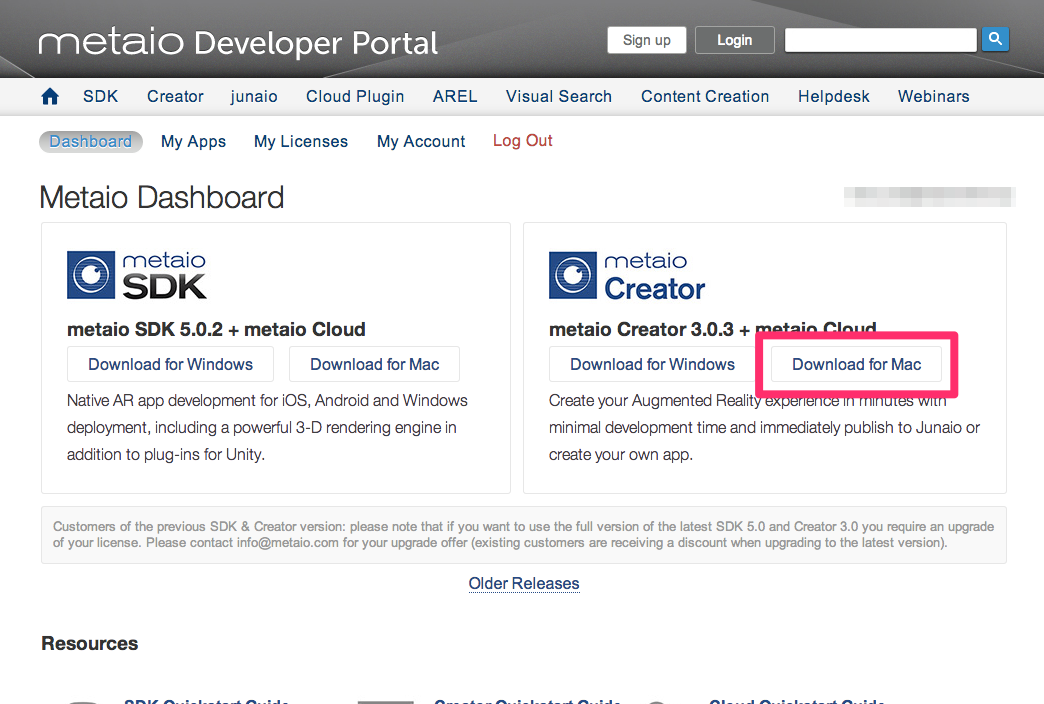Click the Login button
Image resolution: width=1044 pixels, height=704 pixels.
(734, 39)
